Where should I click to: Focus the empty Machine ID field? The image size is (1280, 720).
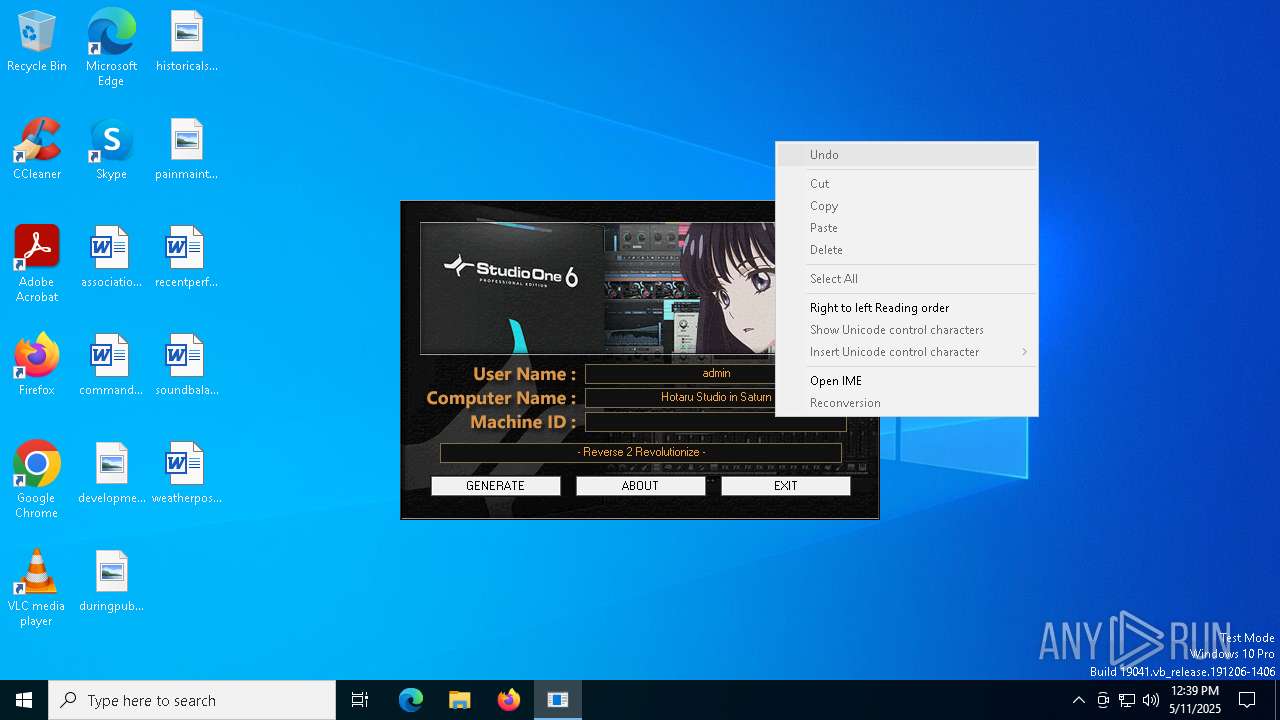click(715, 422)
